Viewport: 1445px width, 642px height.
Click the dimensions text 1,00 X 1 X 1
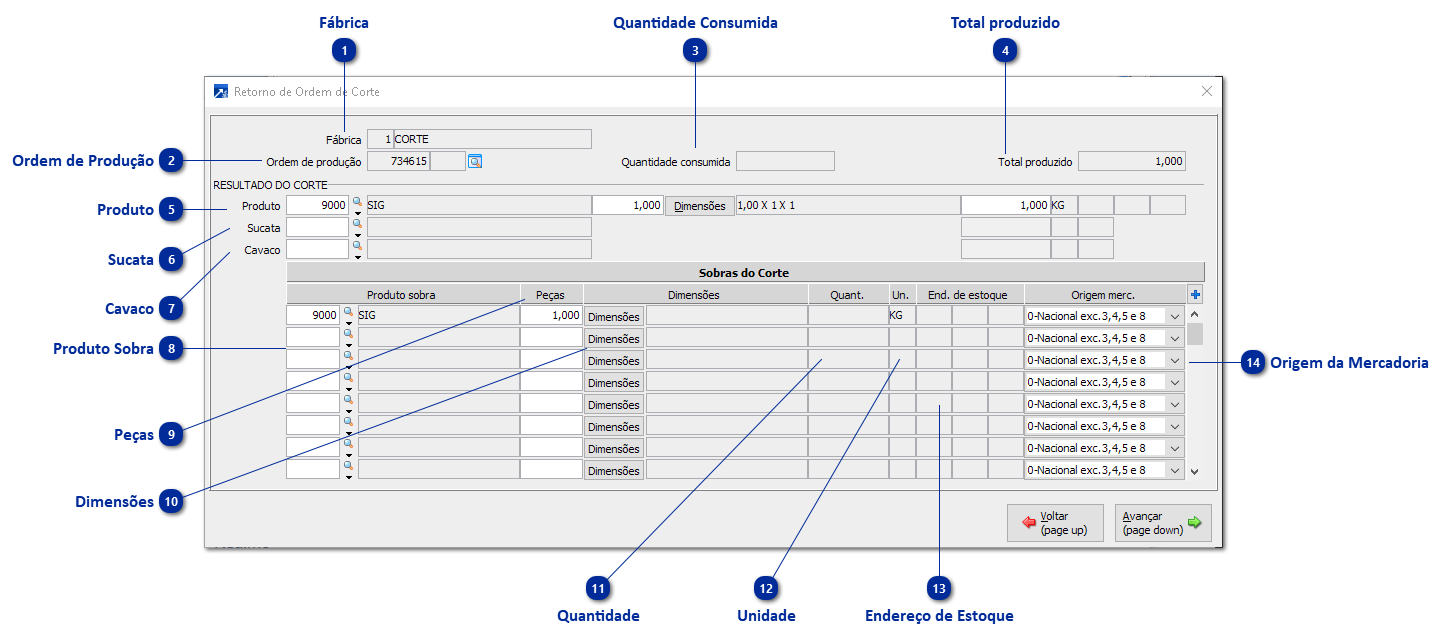[x=847, y=205]
